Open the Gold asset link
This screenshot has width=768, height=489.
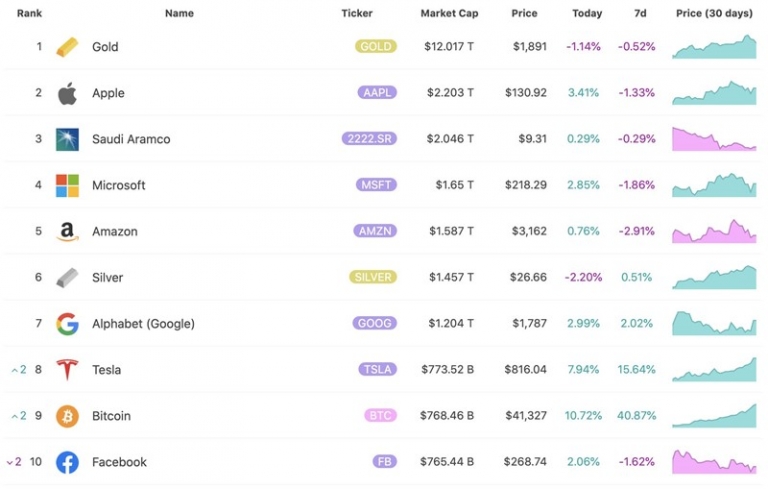click(x=105, y=47)
